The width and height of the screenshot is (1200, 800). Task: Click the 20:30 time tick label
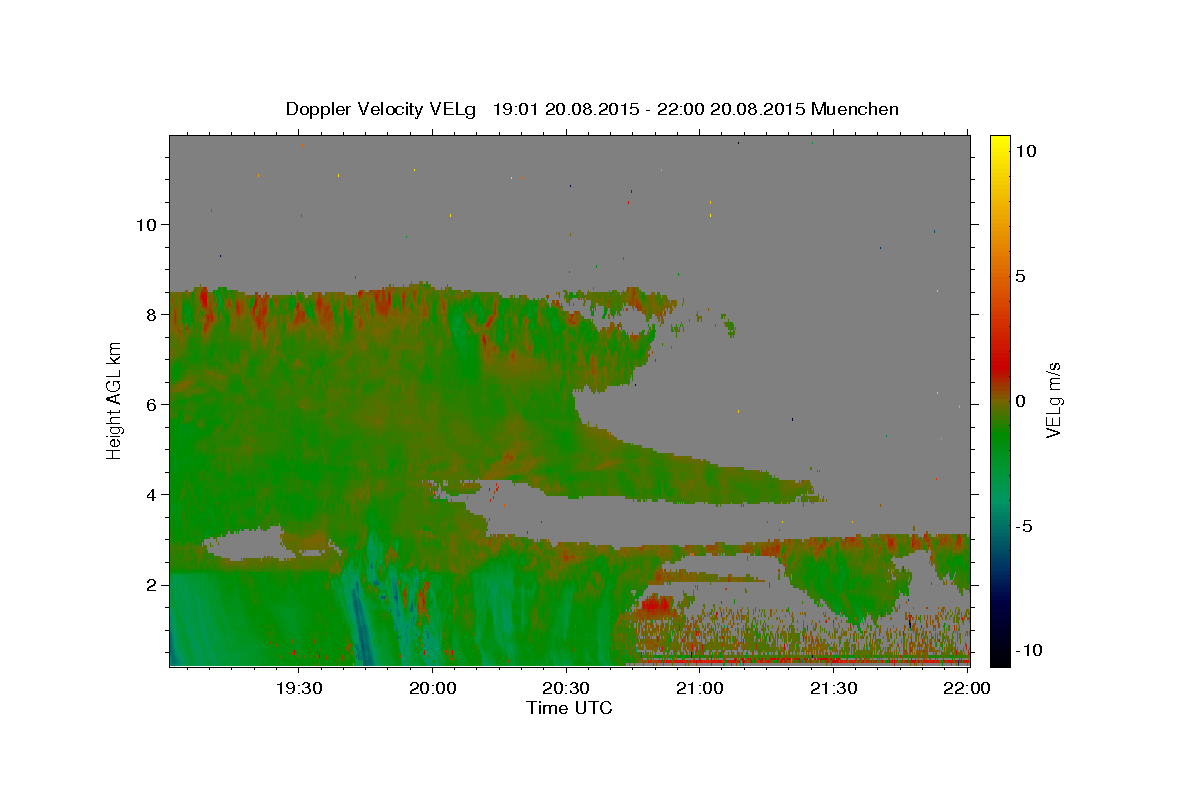566,689
